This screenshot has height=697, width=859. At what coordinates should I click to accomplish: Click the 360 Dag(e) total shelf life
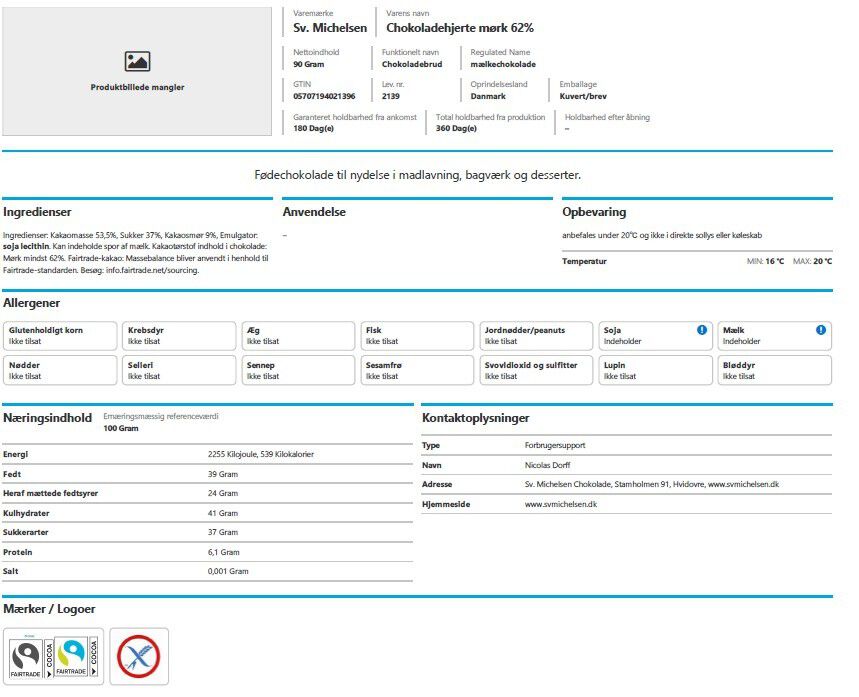456,129
